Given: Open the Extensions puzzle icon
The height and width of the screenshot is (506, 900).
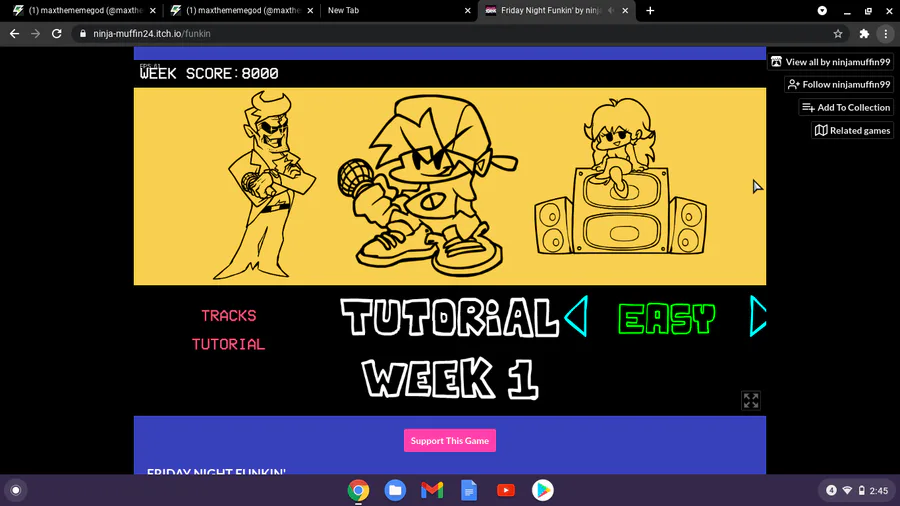Looking at the screenshot, I should click(x=864, y=34).
